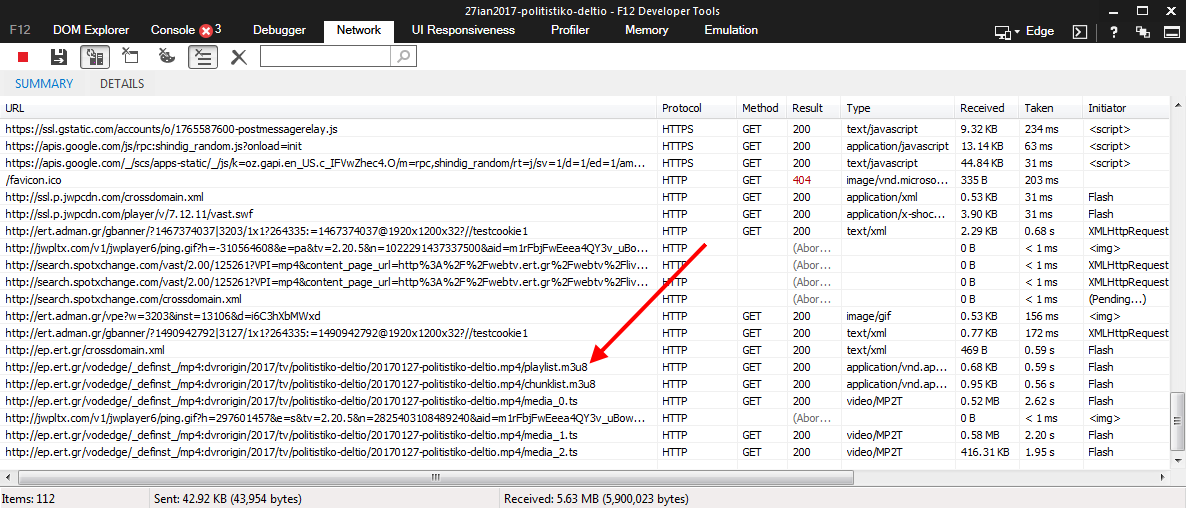Screen dimensions: 1186x508
Task: Select the chunklist.m3u8 request row
Action: (585, 384)
